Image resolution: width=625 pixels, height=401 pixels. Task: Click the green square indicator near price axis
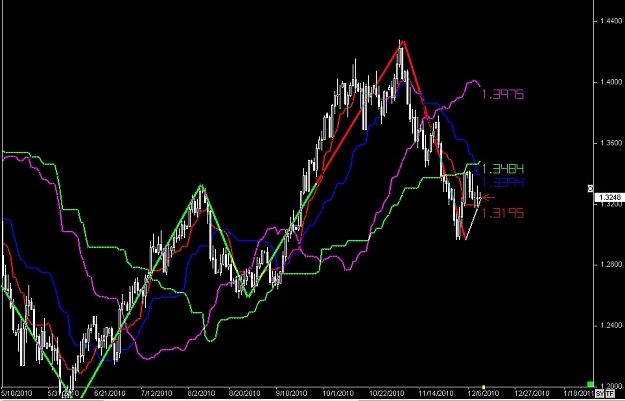(590, 384)
